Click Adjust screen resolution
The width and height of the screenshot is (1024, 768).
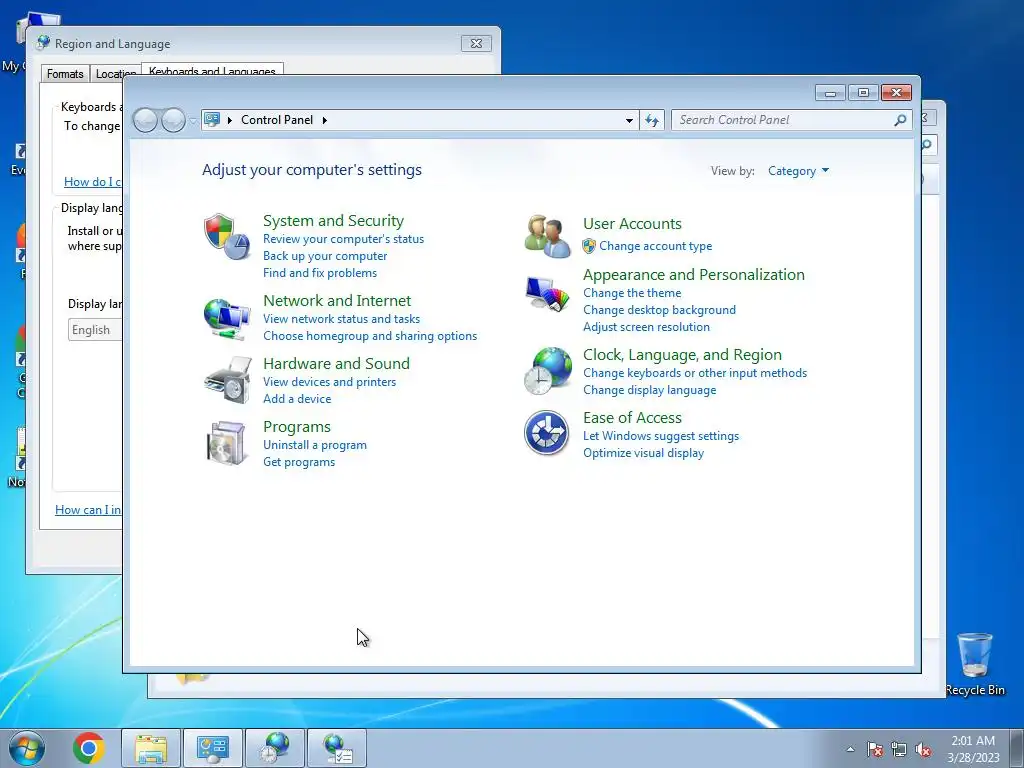(646, 327)
